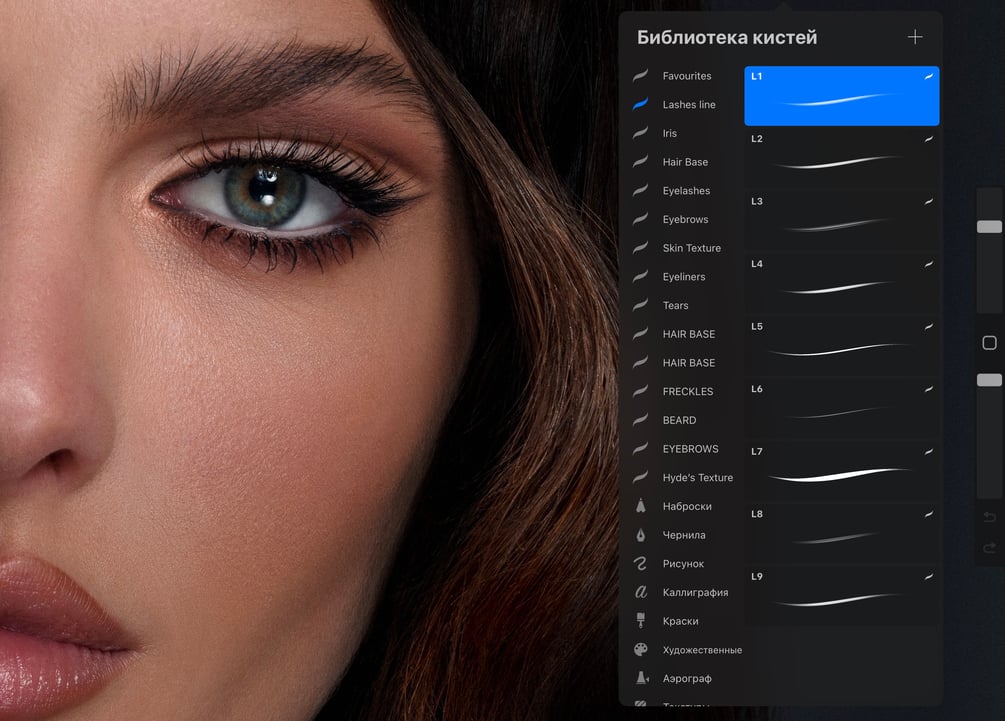
Task: Click the undo arrow in sidebar
Action: coord(989,517)
